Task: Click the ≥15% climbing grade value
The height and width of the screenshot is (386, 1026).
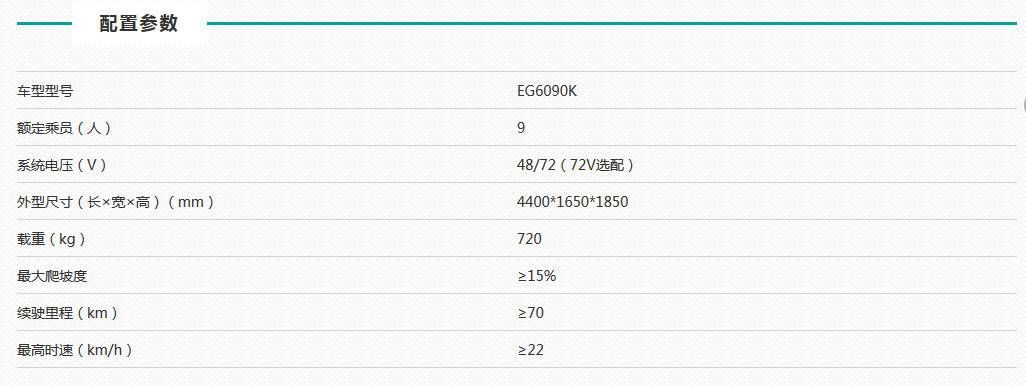Action: pos(537,276)
